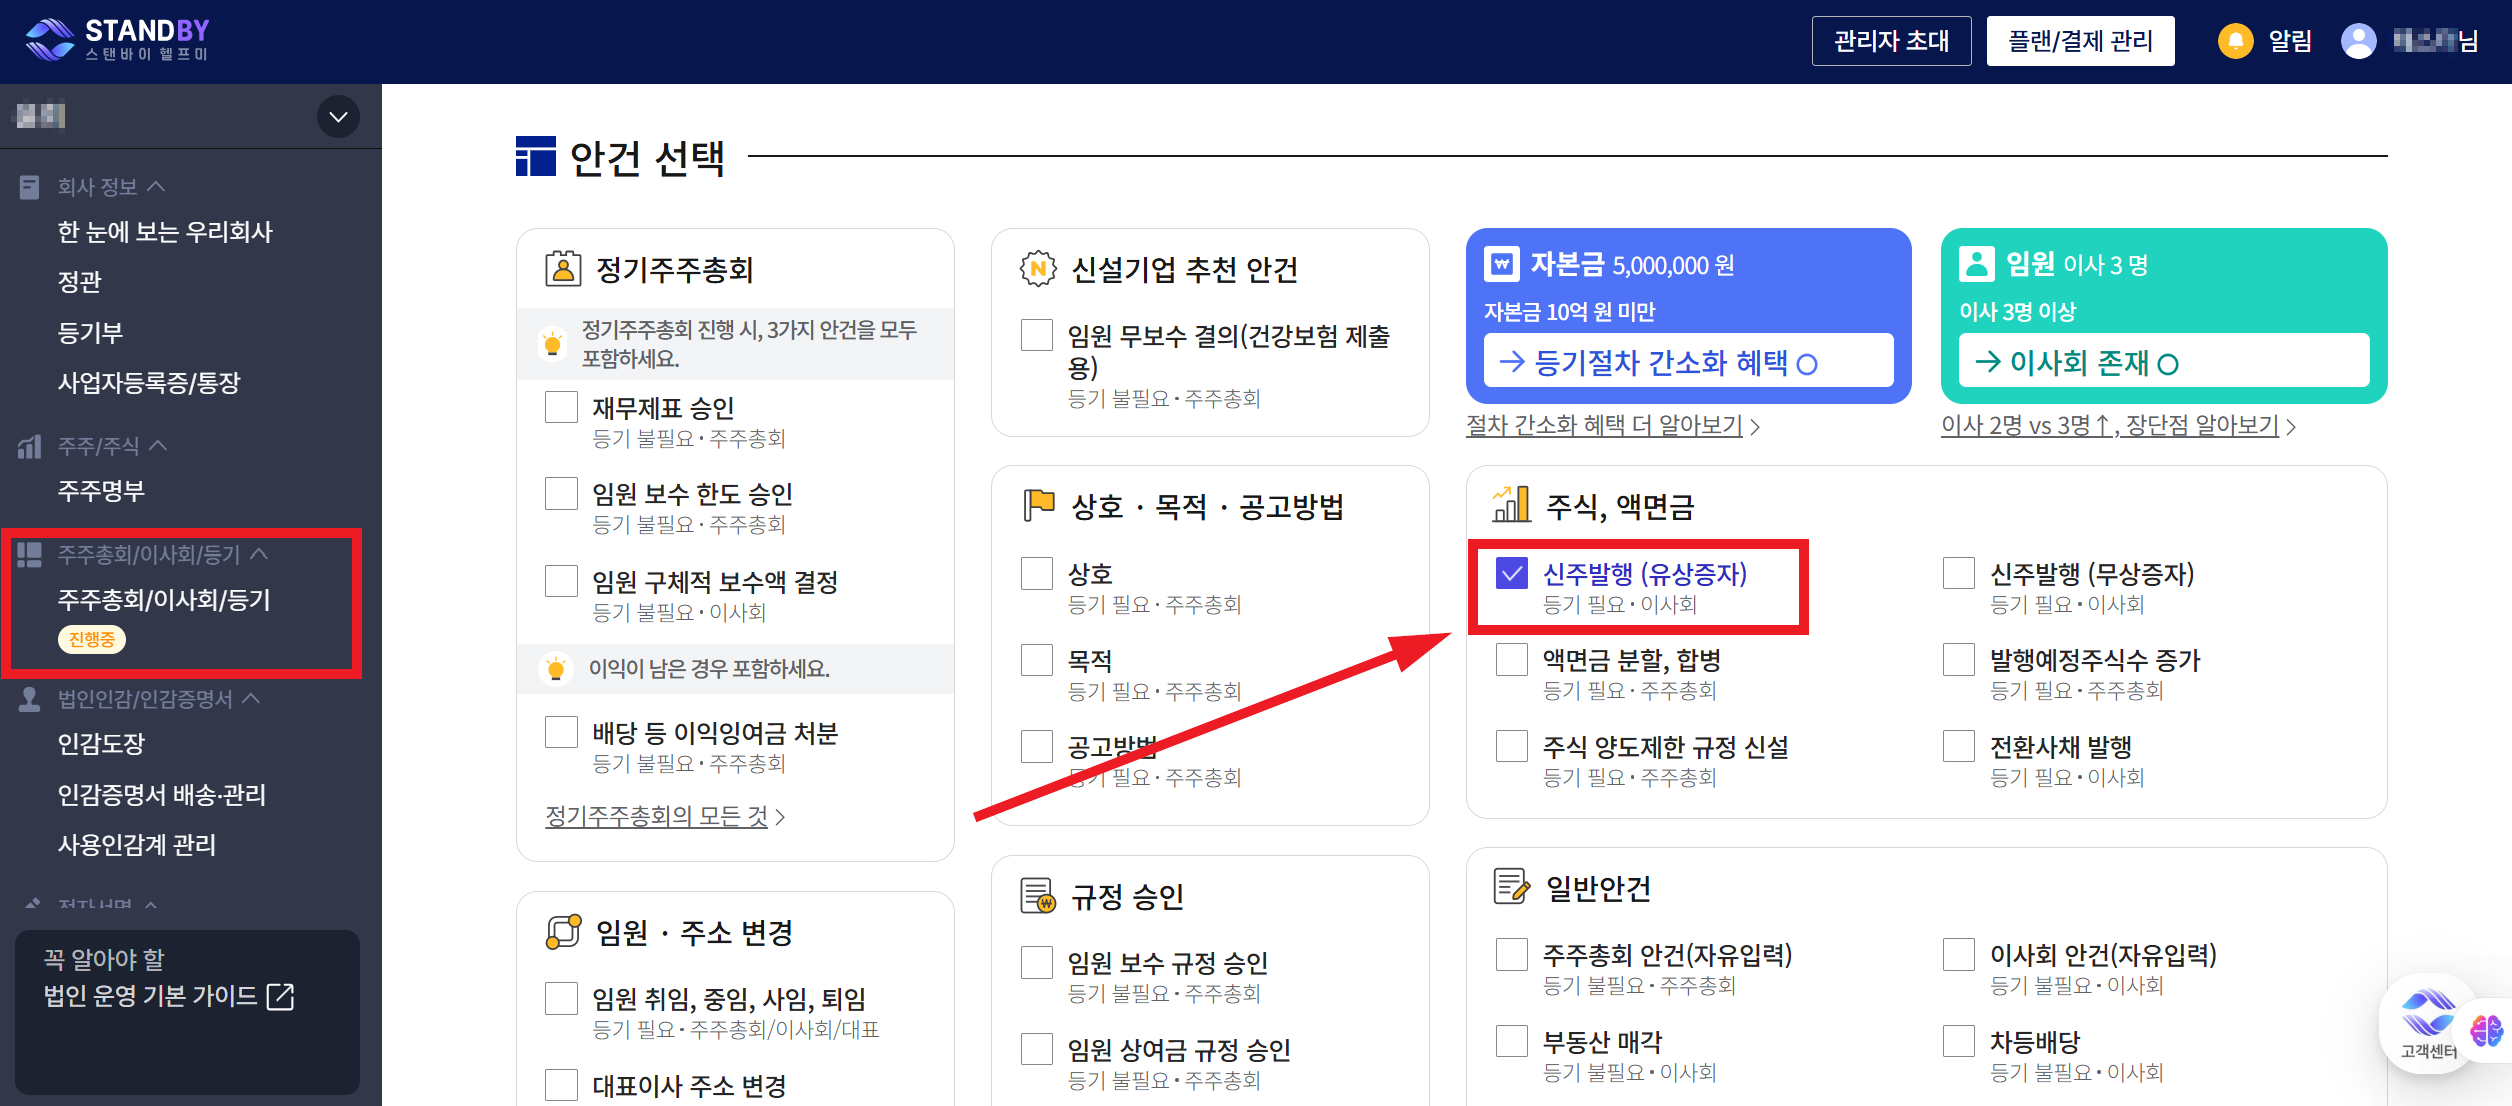The image size is (2512, 1106).
Task: Open the 고객센터 chat widget
Action: (2428, 1024)
